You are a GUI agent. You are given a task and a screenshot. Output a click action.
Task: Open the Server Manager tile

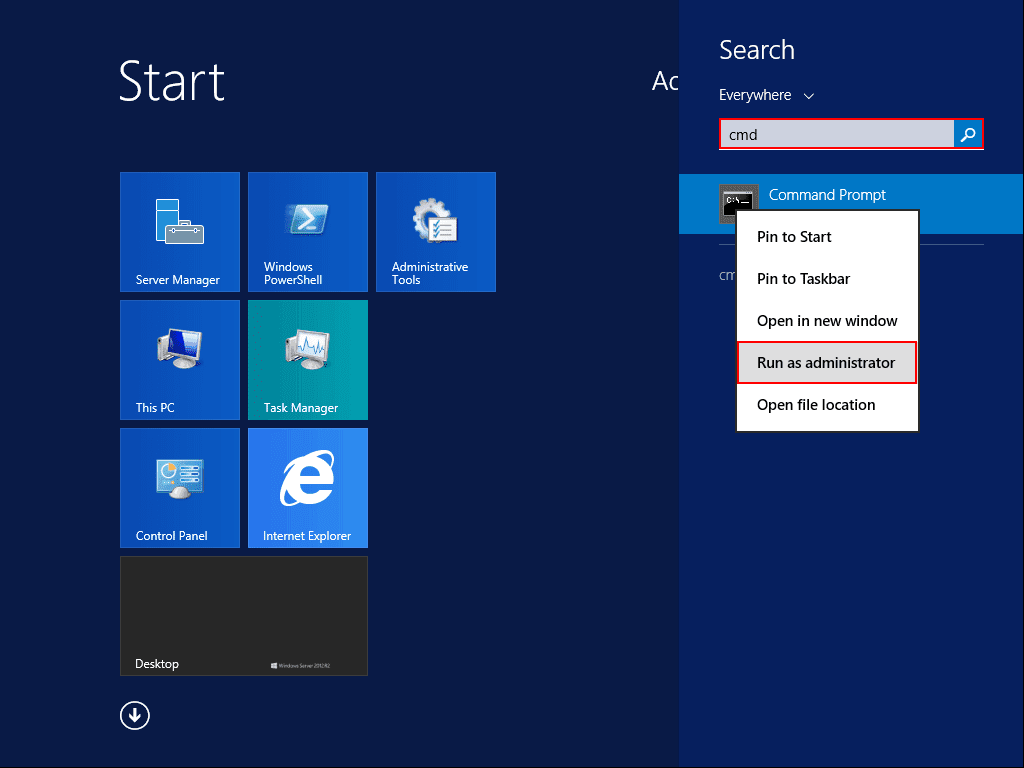(180, 232)
